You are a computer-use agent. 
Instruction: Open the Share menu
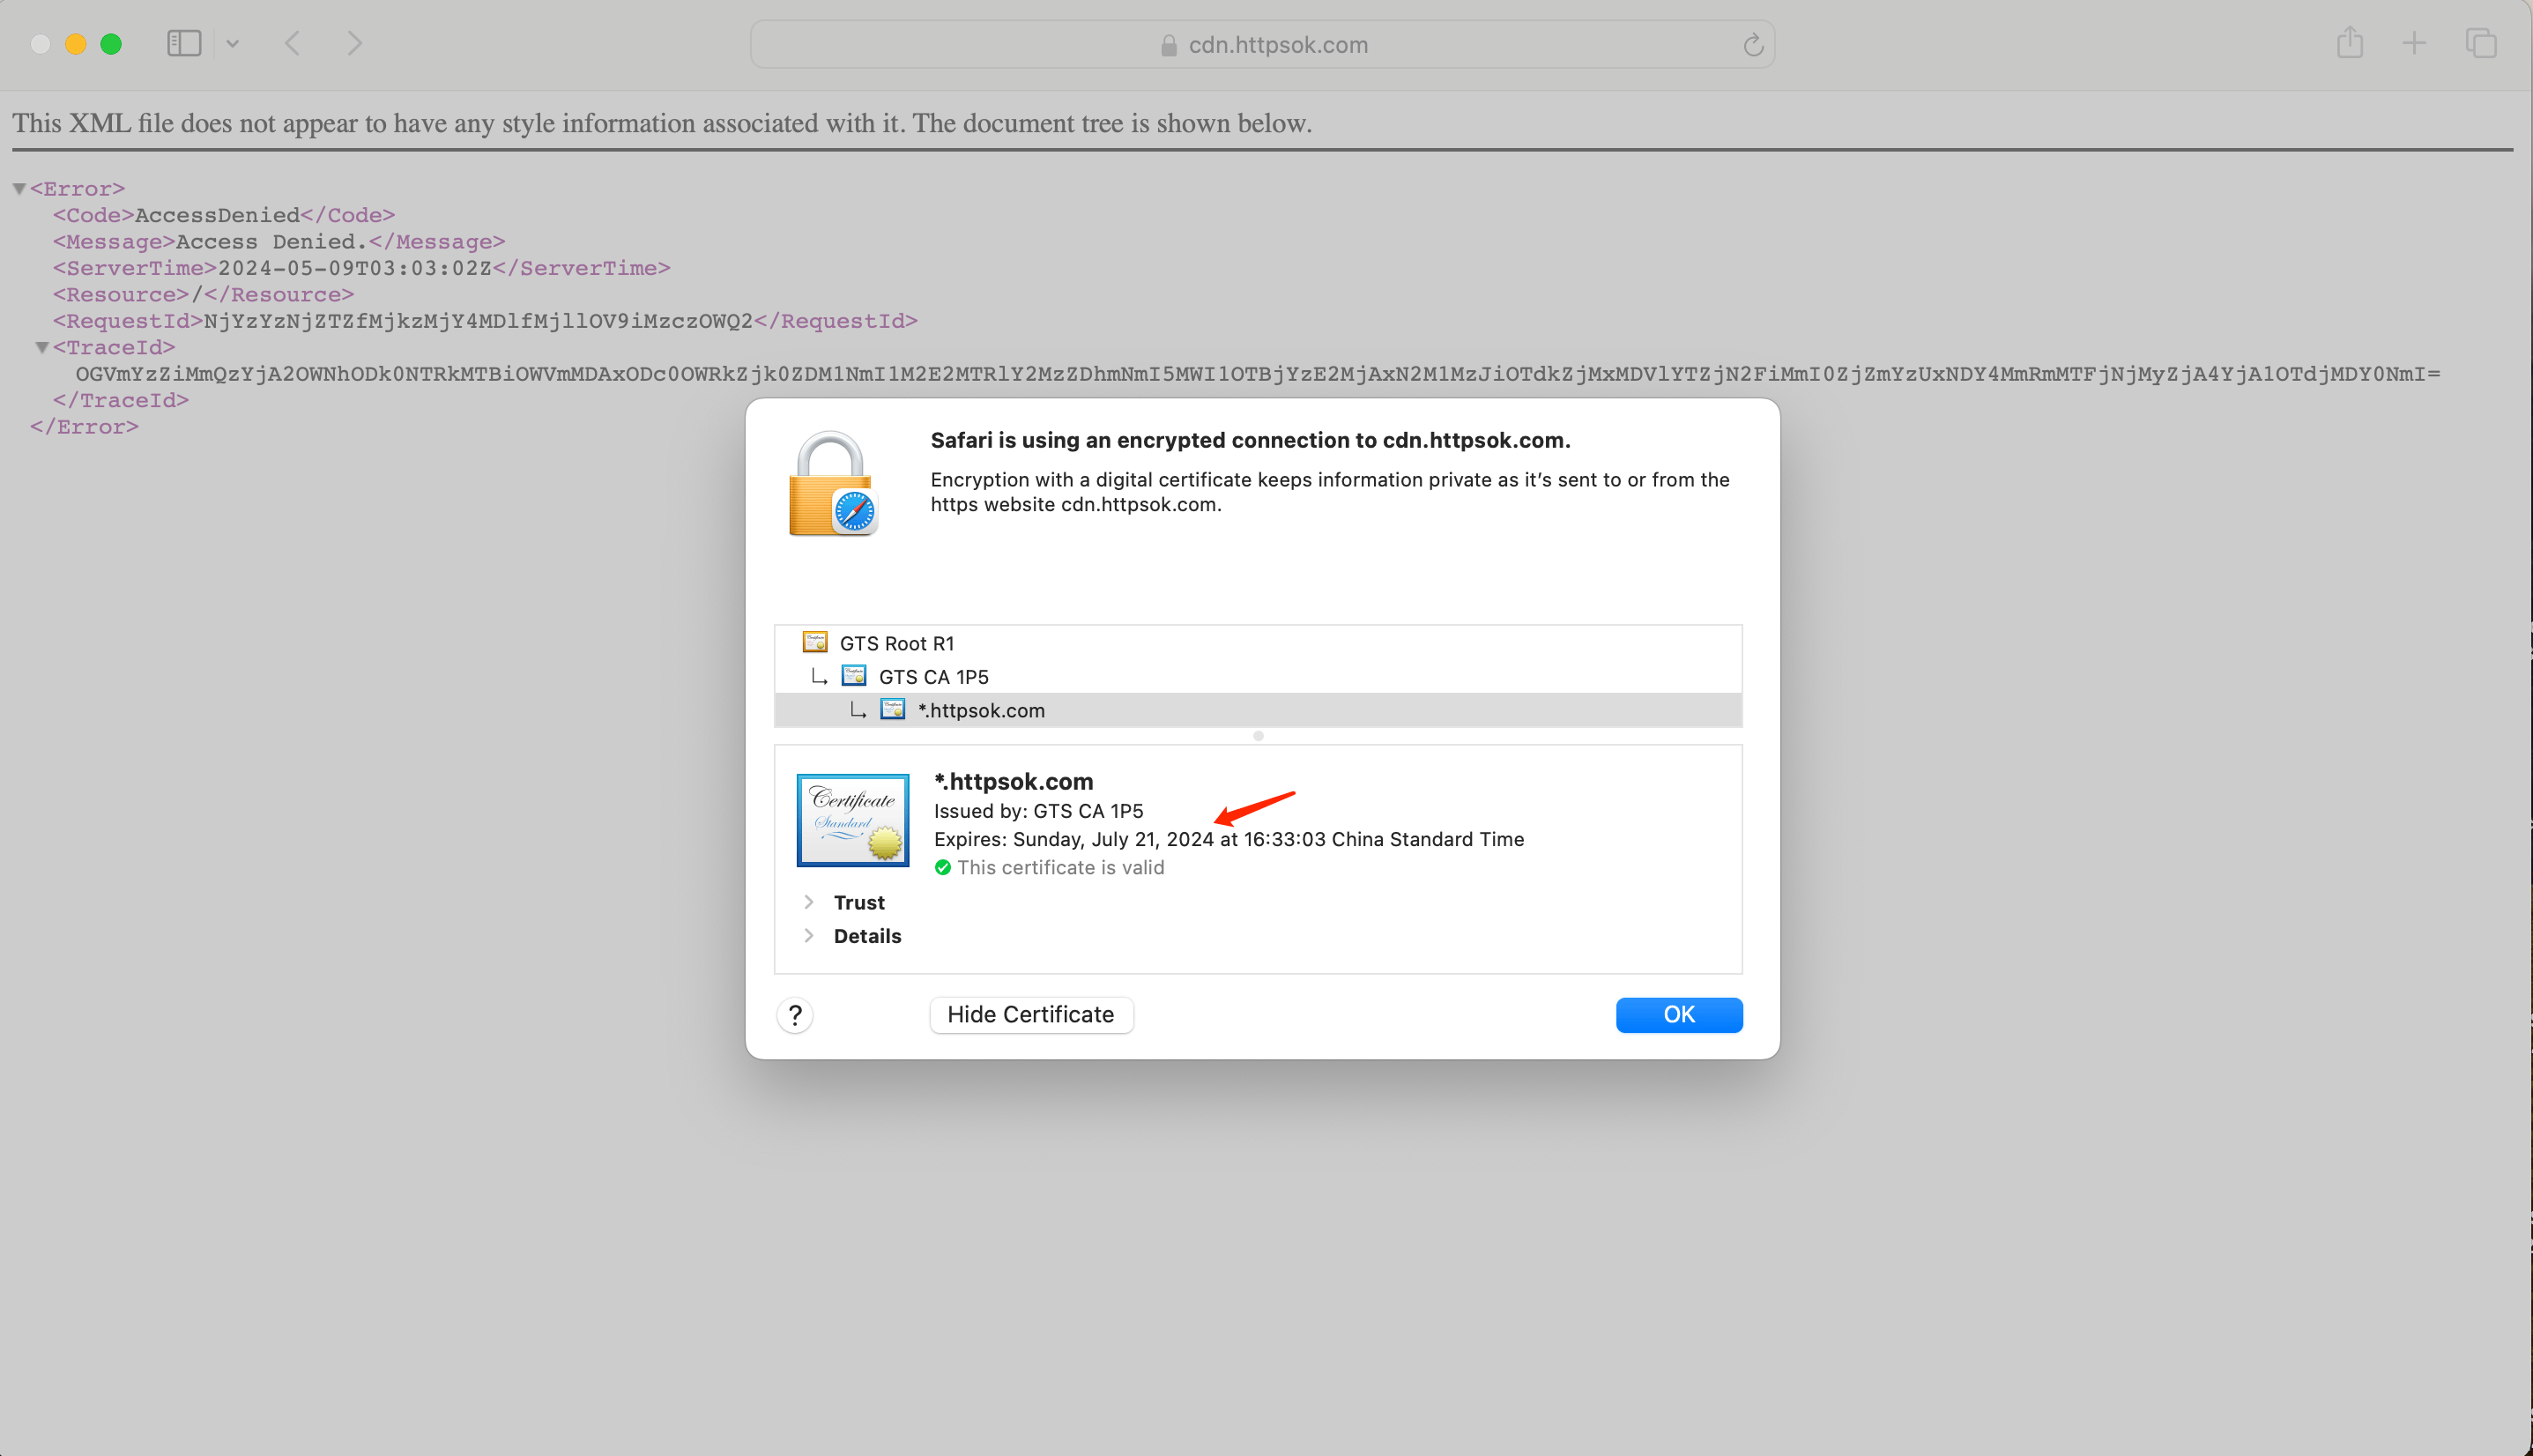click(2350, 43)
